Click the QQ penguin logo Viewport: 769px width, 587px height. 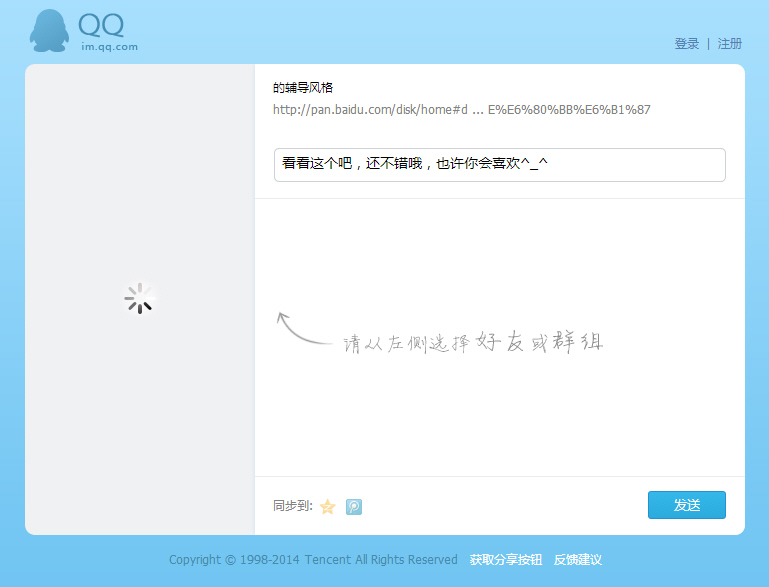tap(49, 31)
